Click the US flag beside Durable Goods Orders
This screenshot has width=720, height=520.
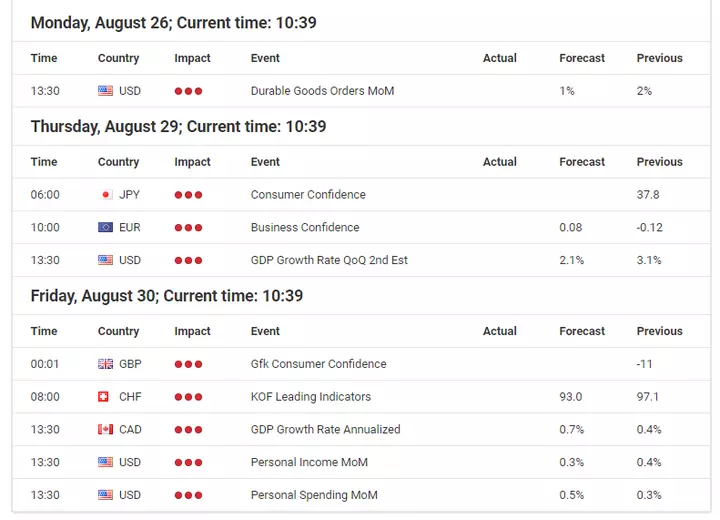point(105,91)
